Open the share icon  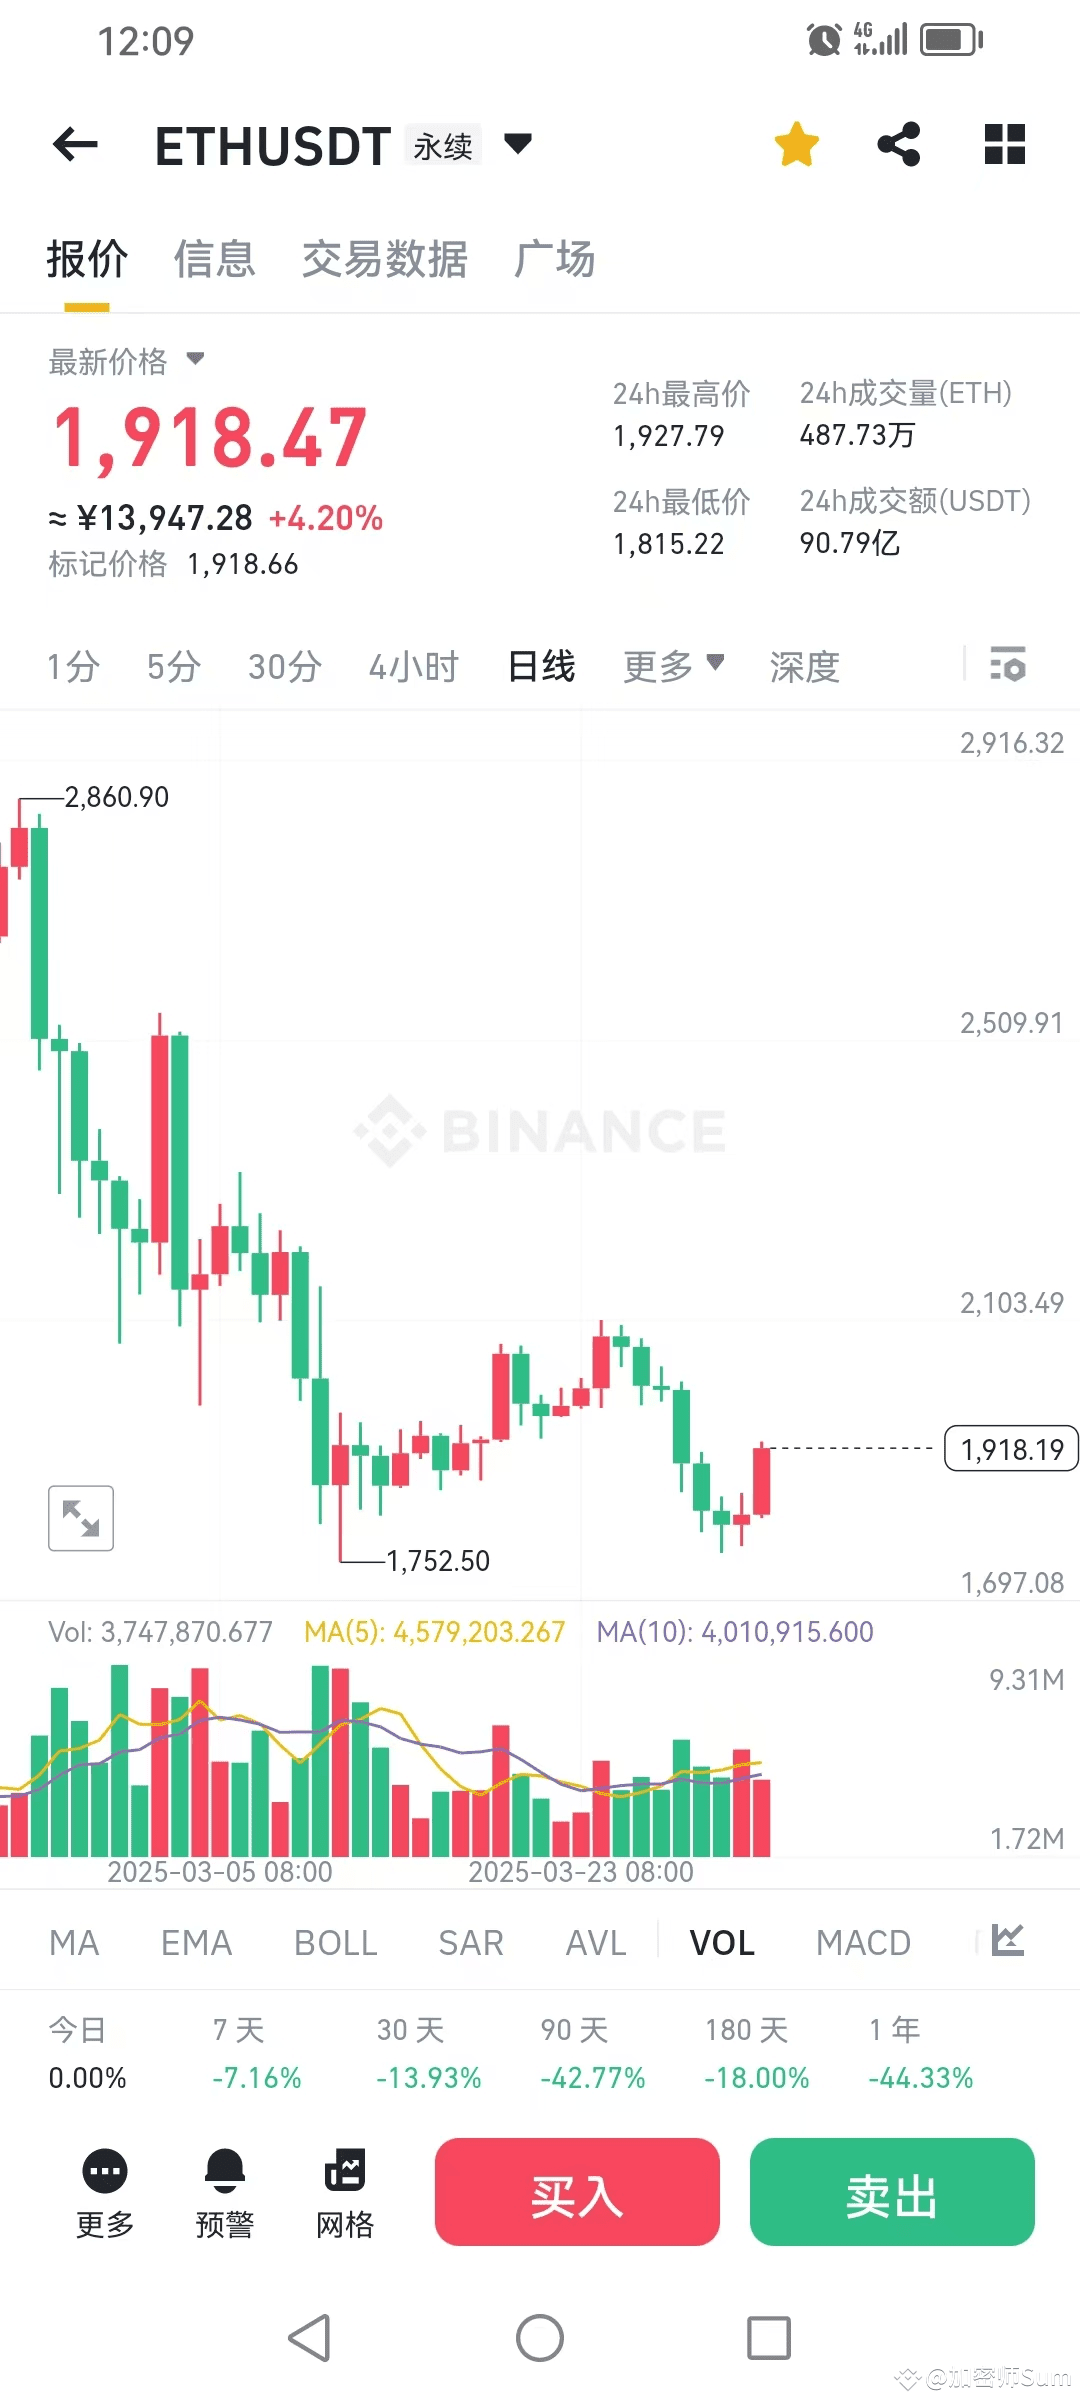(899, 144)
